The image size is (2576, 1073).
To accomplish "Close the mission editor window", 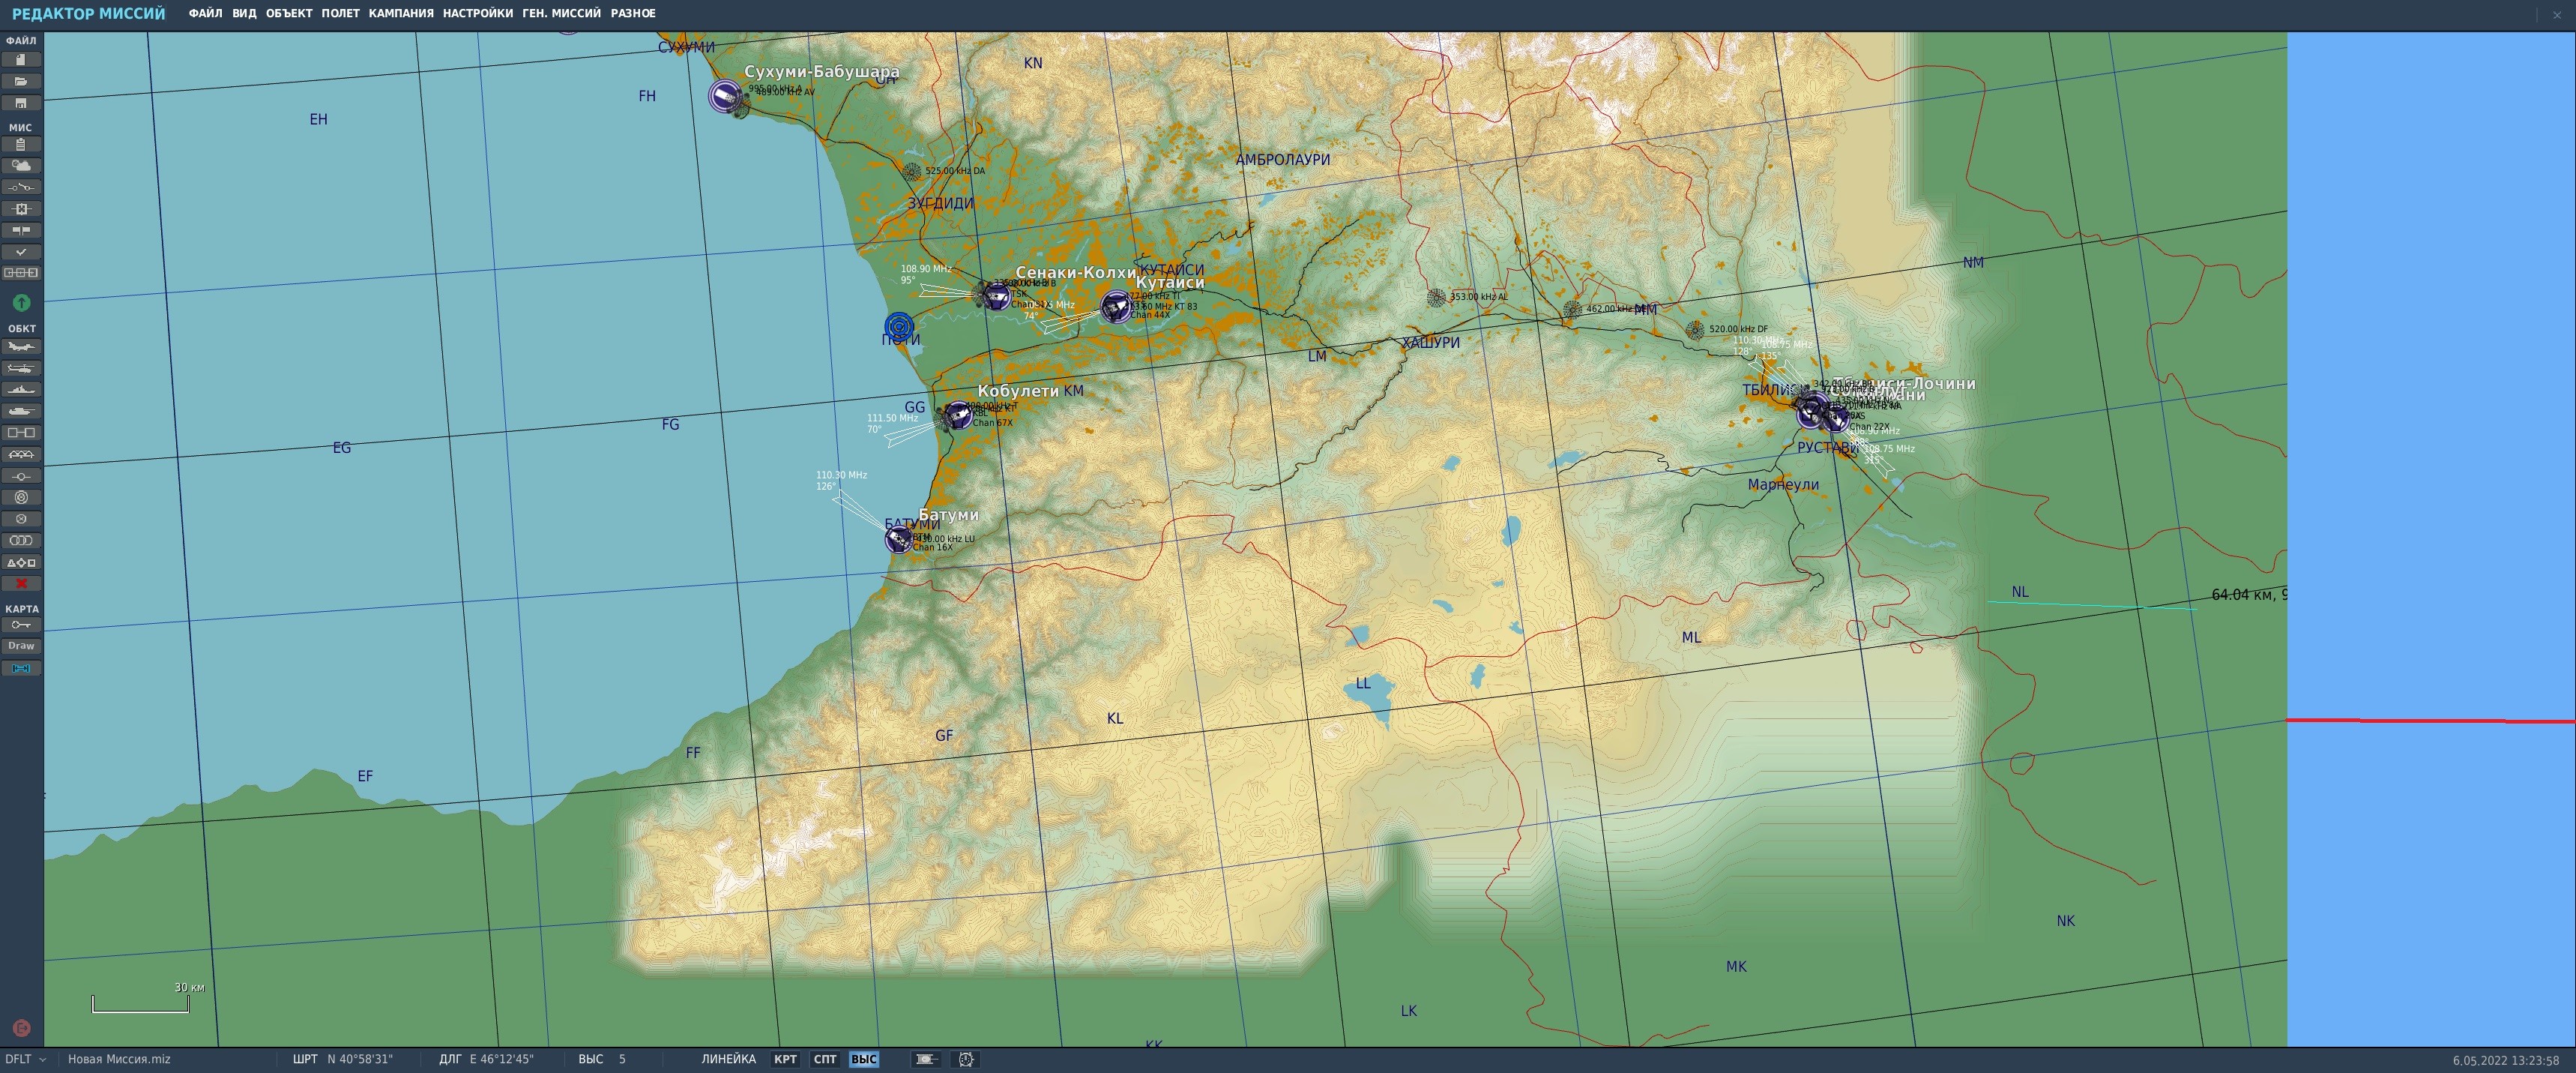I will click(x=2557, y=14).
